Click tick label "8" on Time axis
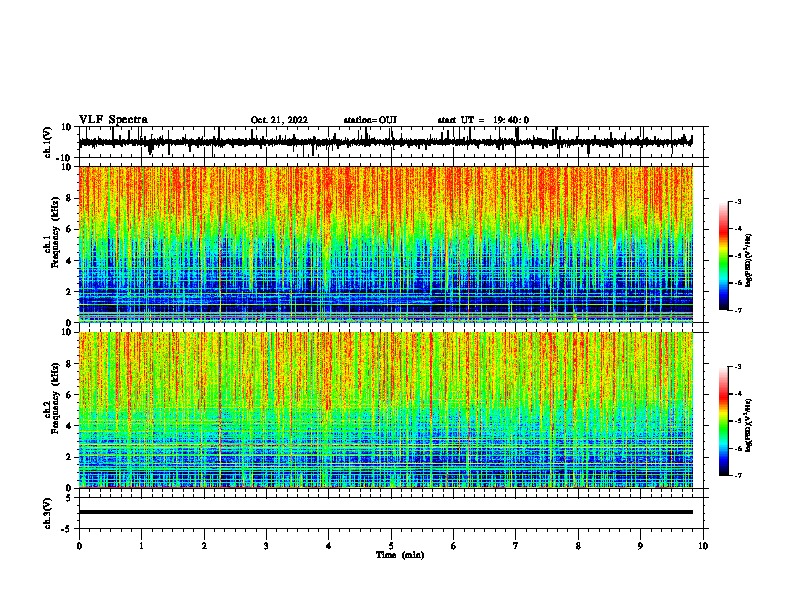 click(x=578, y=546)
